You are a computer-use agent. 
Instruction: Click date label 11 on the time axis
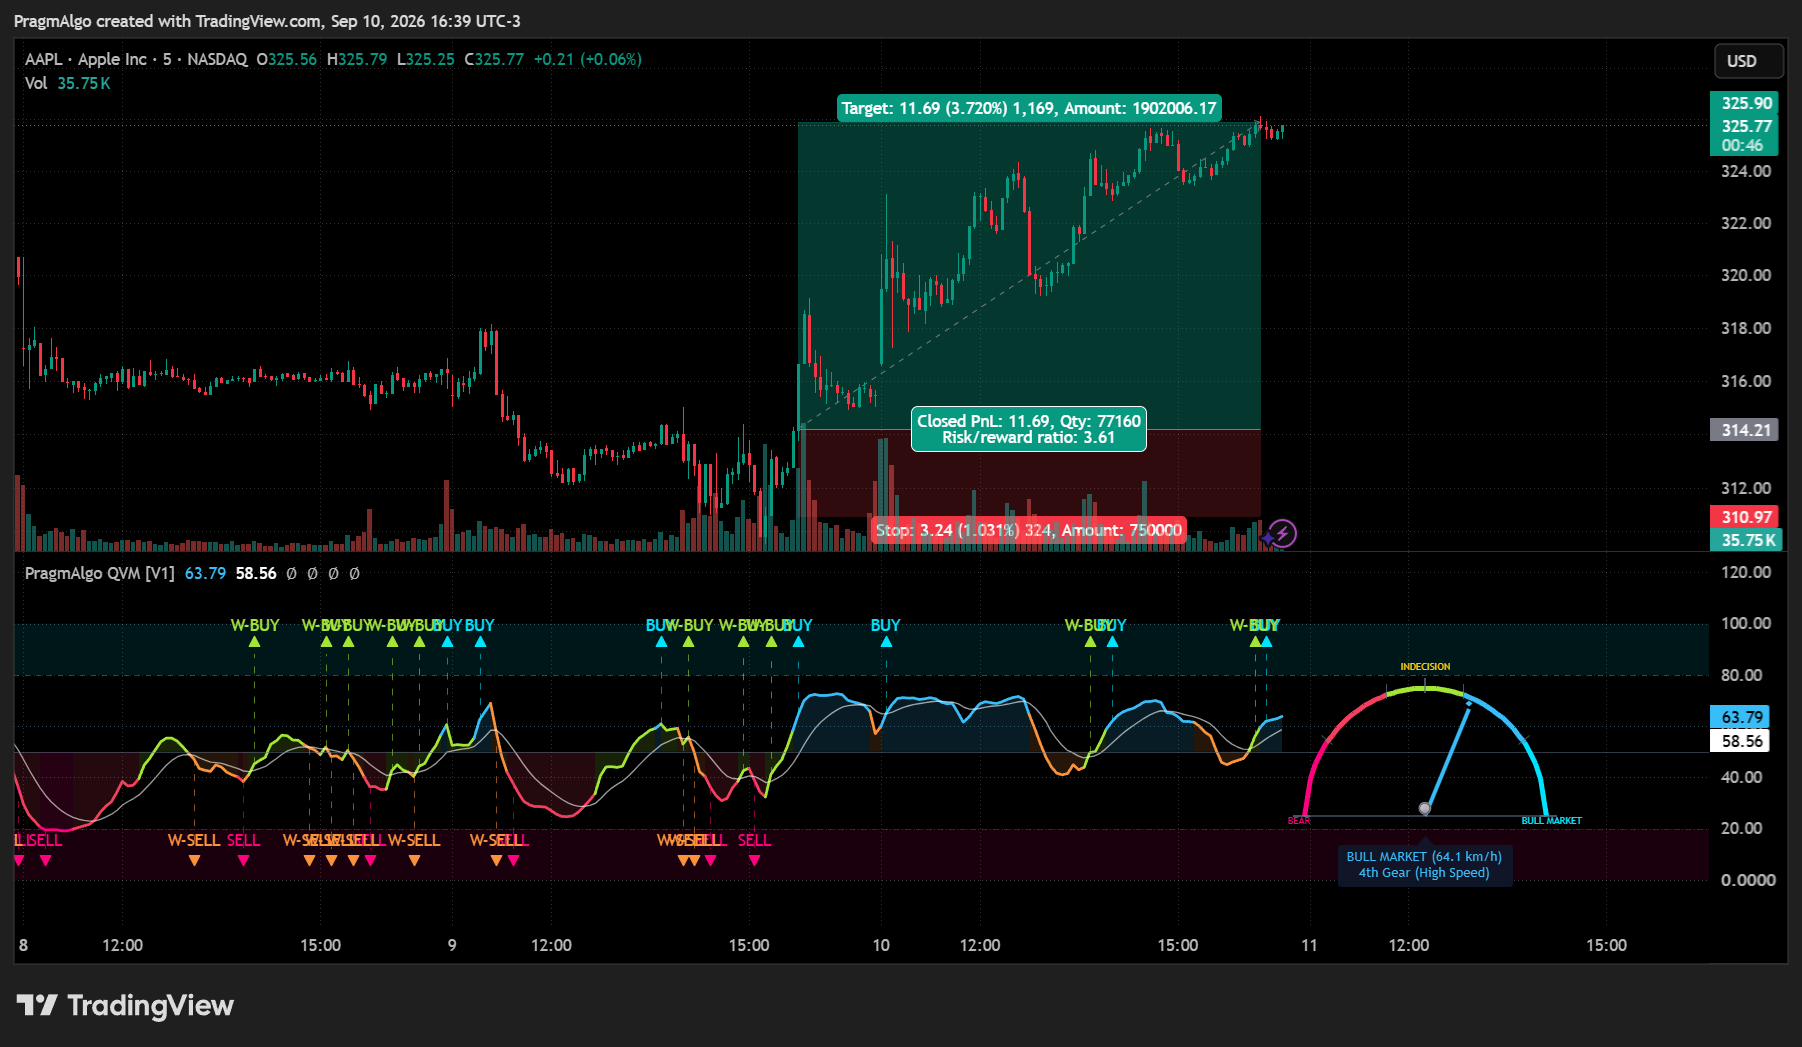click(x=1309, y=945)
